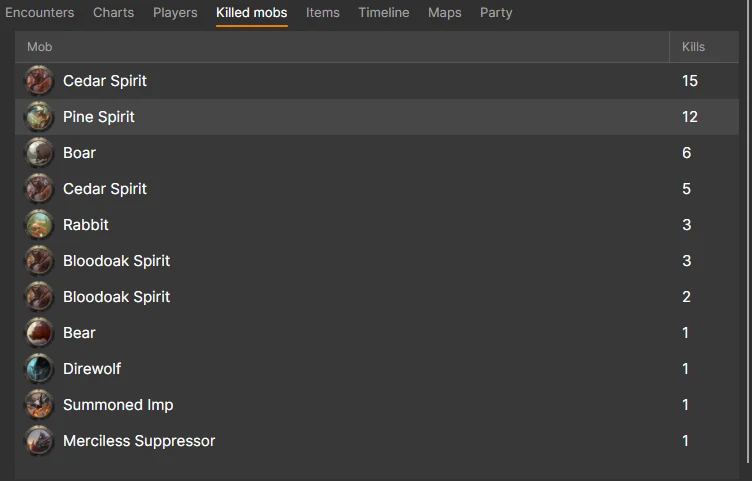Image resolution: width=752 pixels, height=481 pixels.
Task: Switch to the Charts tab
Action: 113,12
